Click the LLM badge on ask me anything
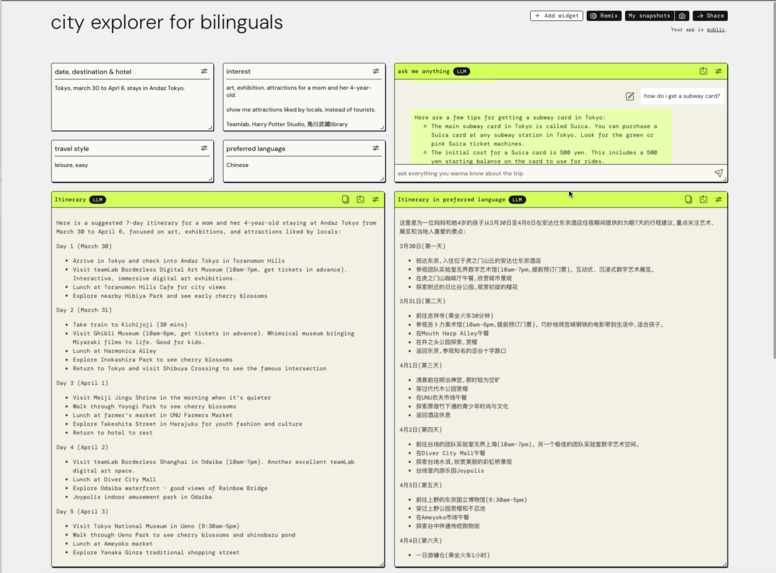The width and height of the screenshot is (776, 573). tap(462, 71)
